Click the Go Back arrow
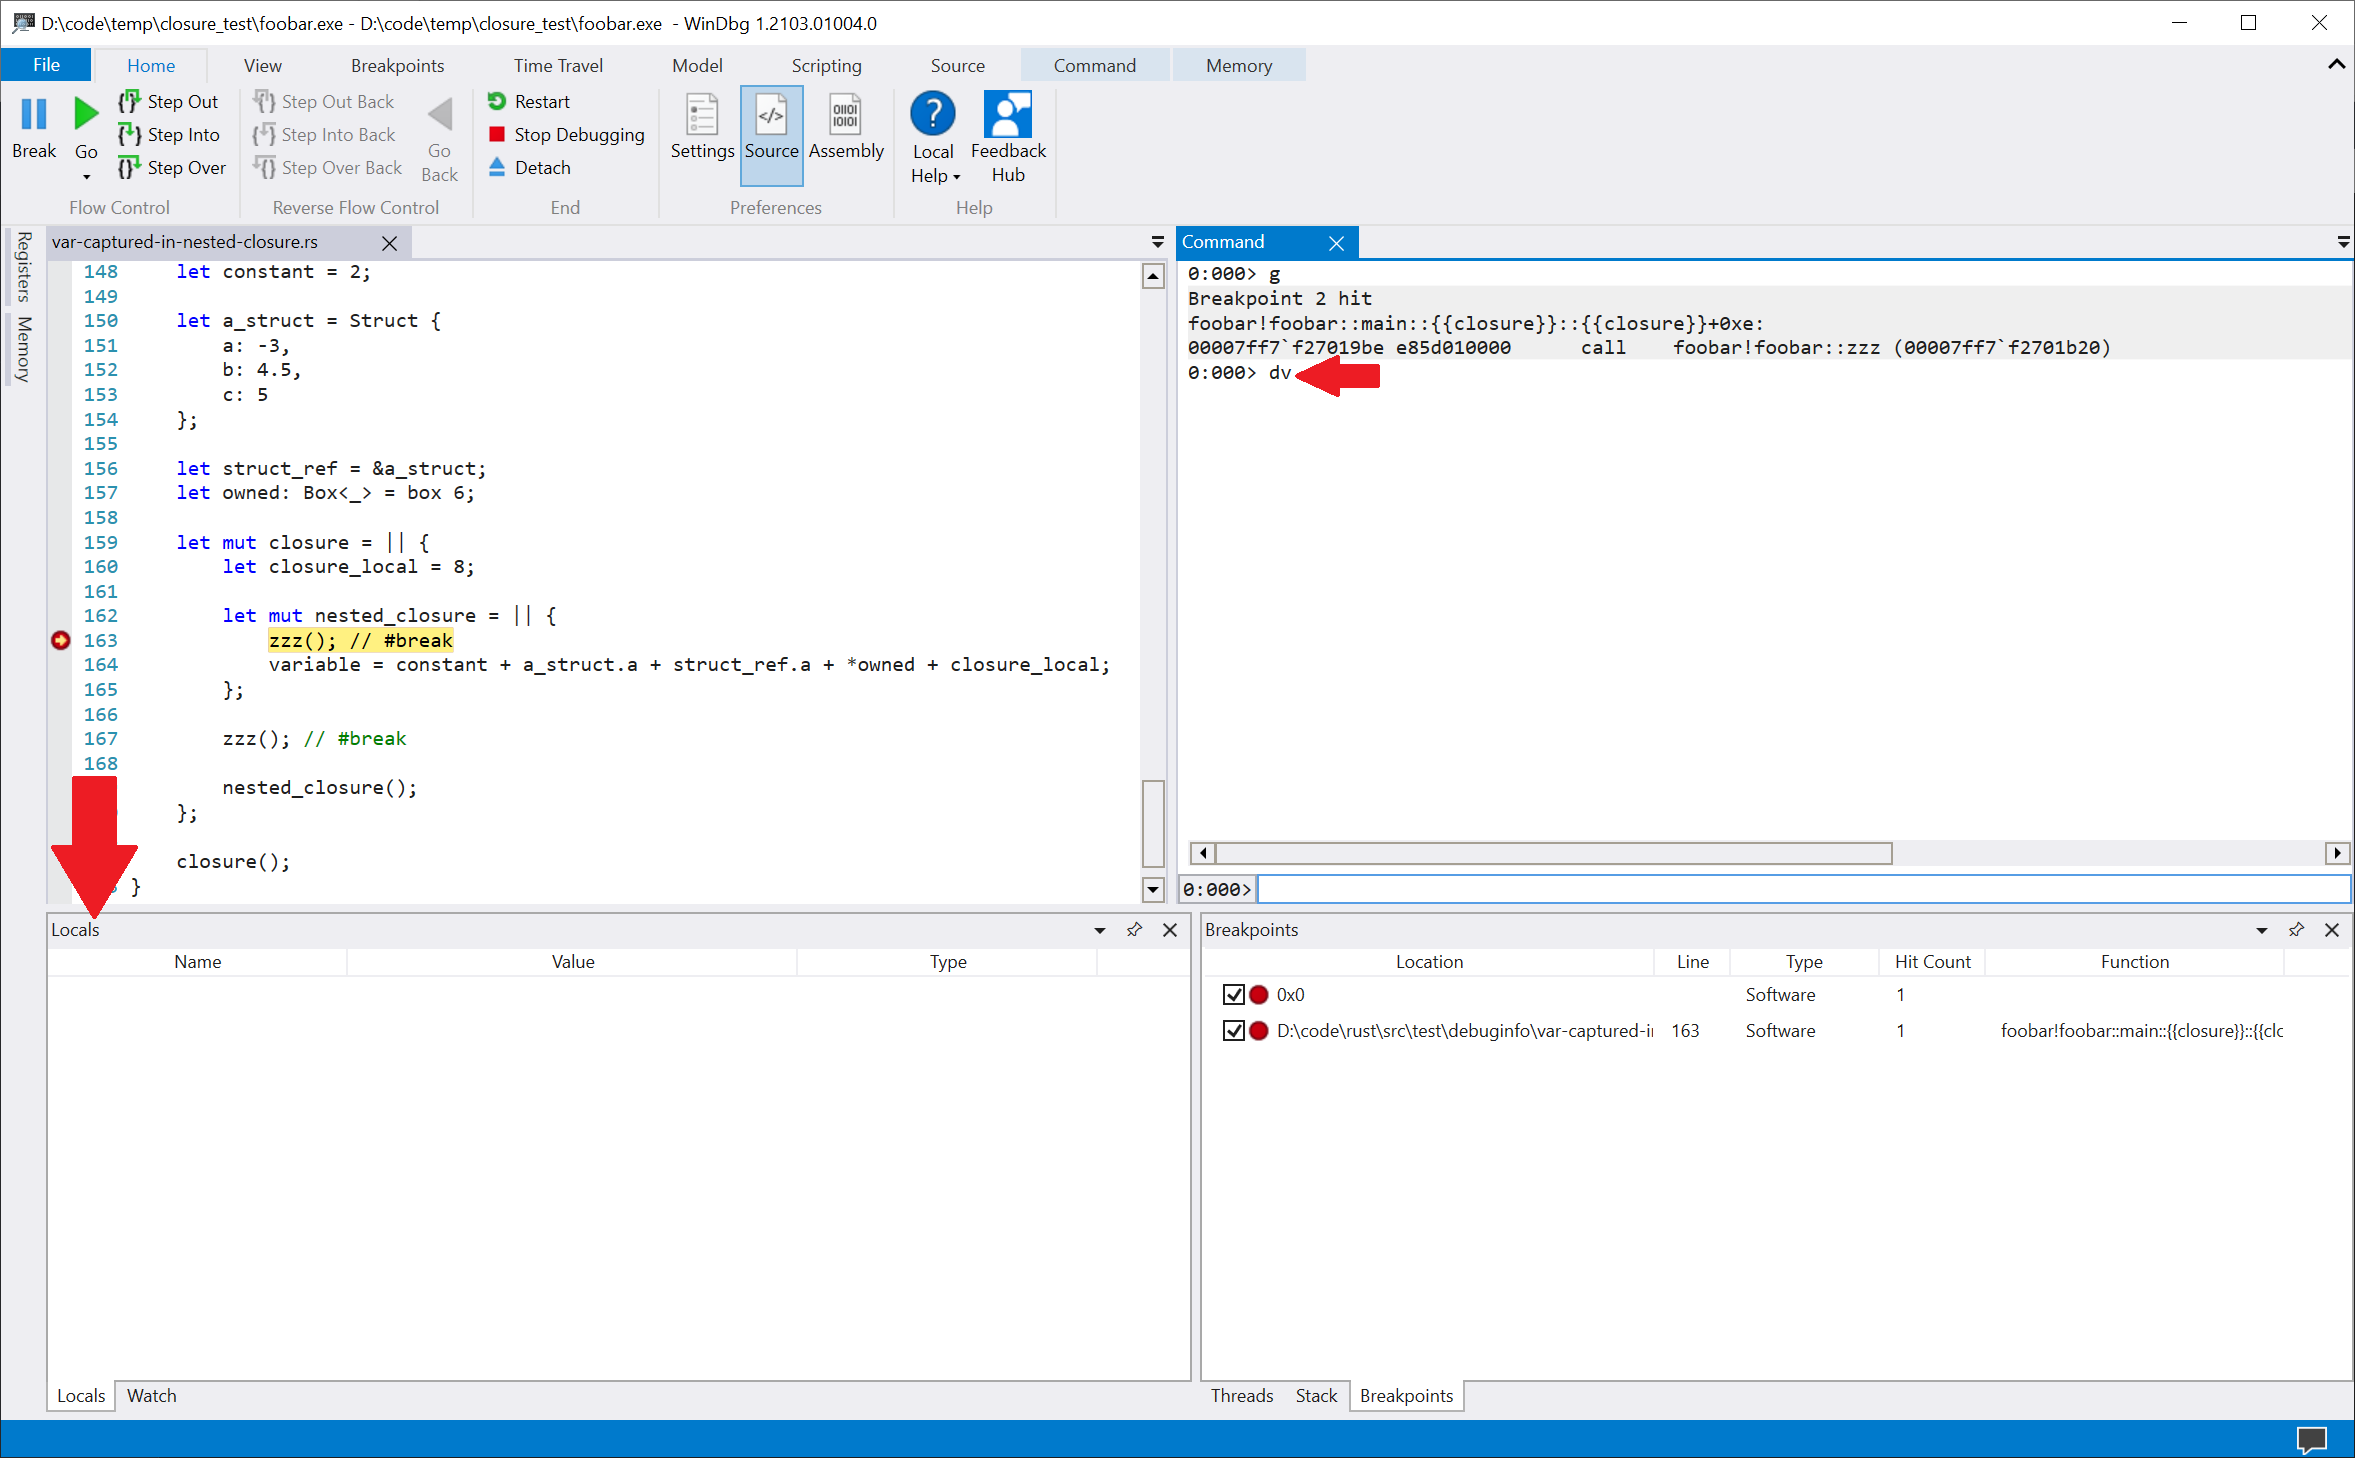The width and height of the screenshot is (2355, 1458). [439, 114]
